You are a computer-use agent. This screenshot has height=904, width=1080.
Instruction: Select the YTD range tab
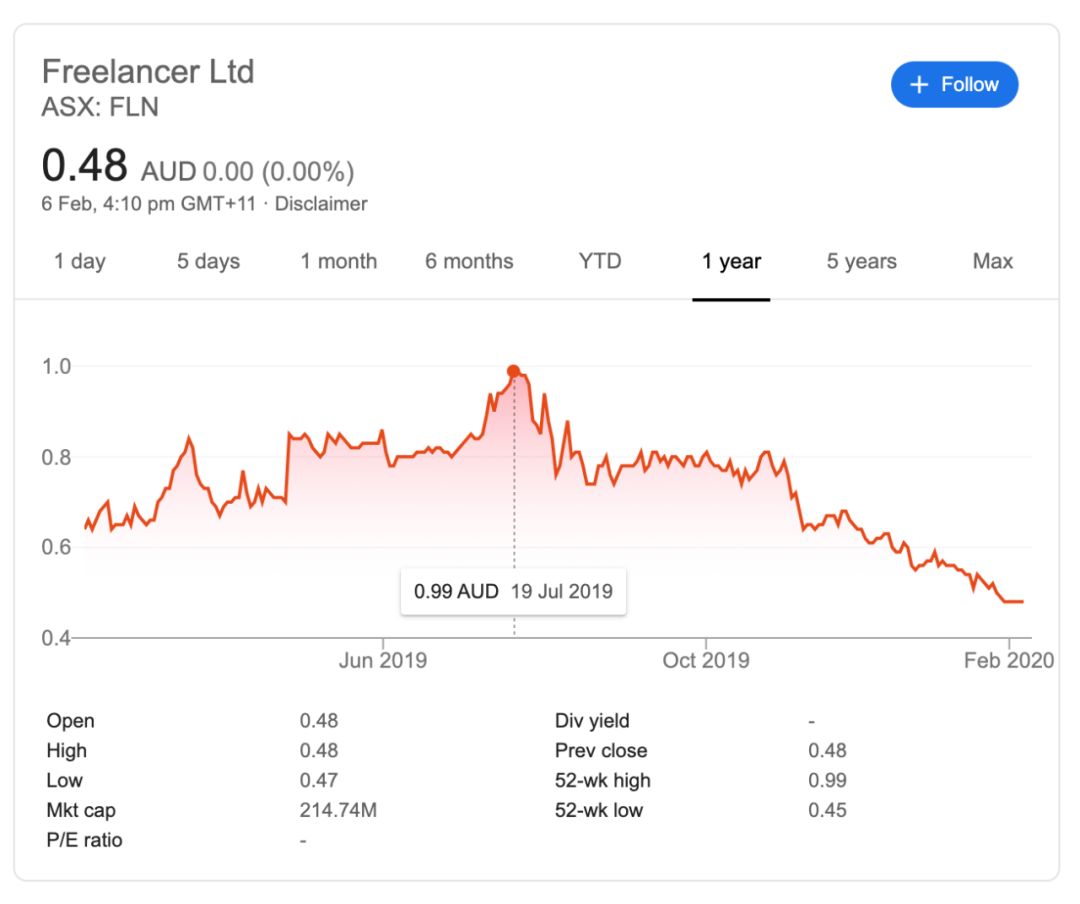pos(600,262)
